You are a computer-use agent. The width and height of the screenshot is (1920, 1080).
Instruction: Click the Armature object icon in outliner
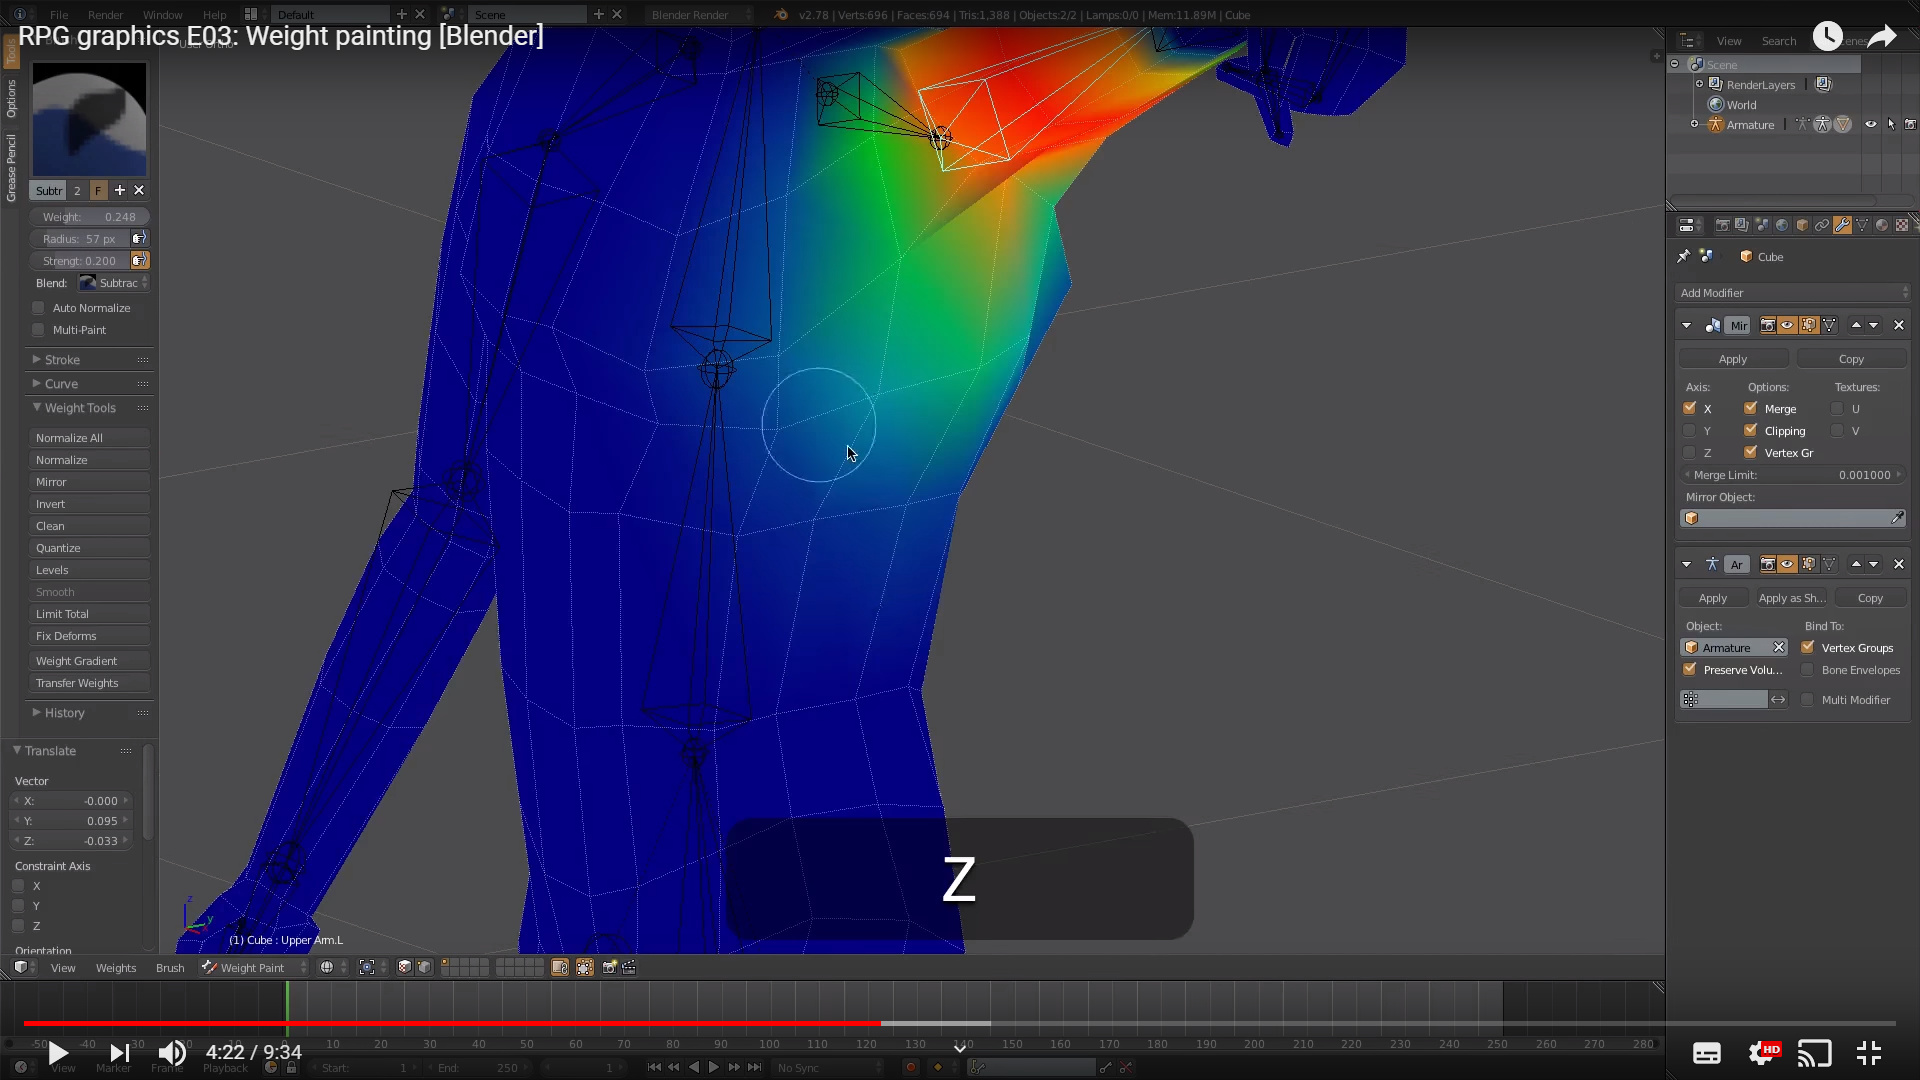pyautogui.click(x=1713, y=124)
